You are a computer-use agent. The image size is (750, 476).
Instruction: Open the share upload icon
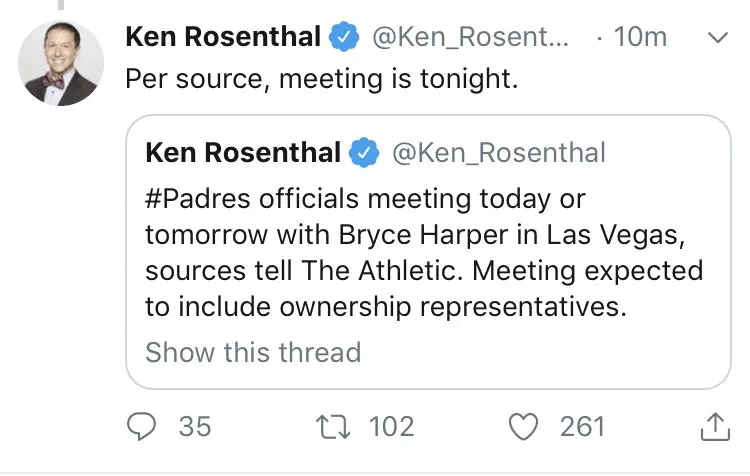pos(712,427)
